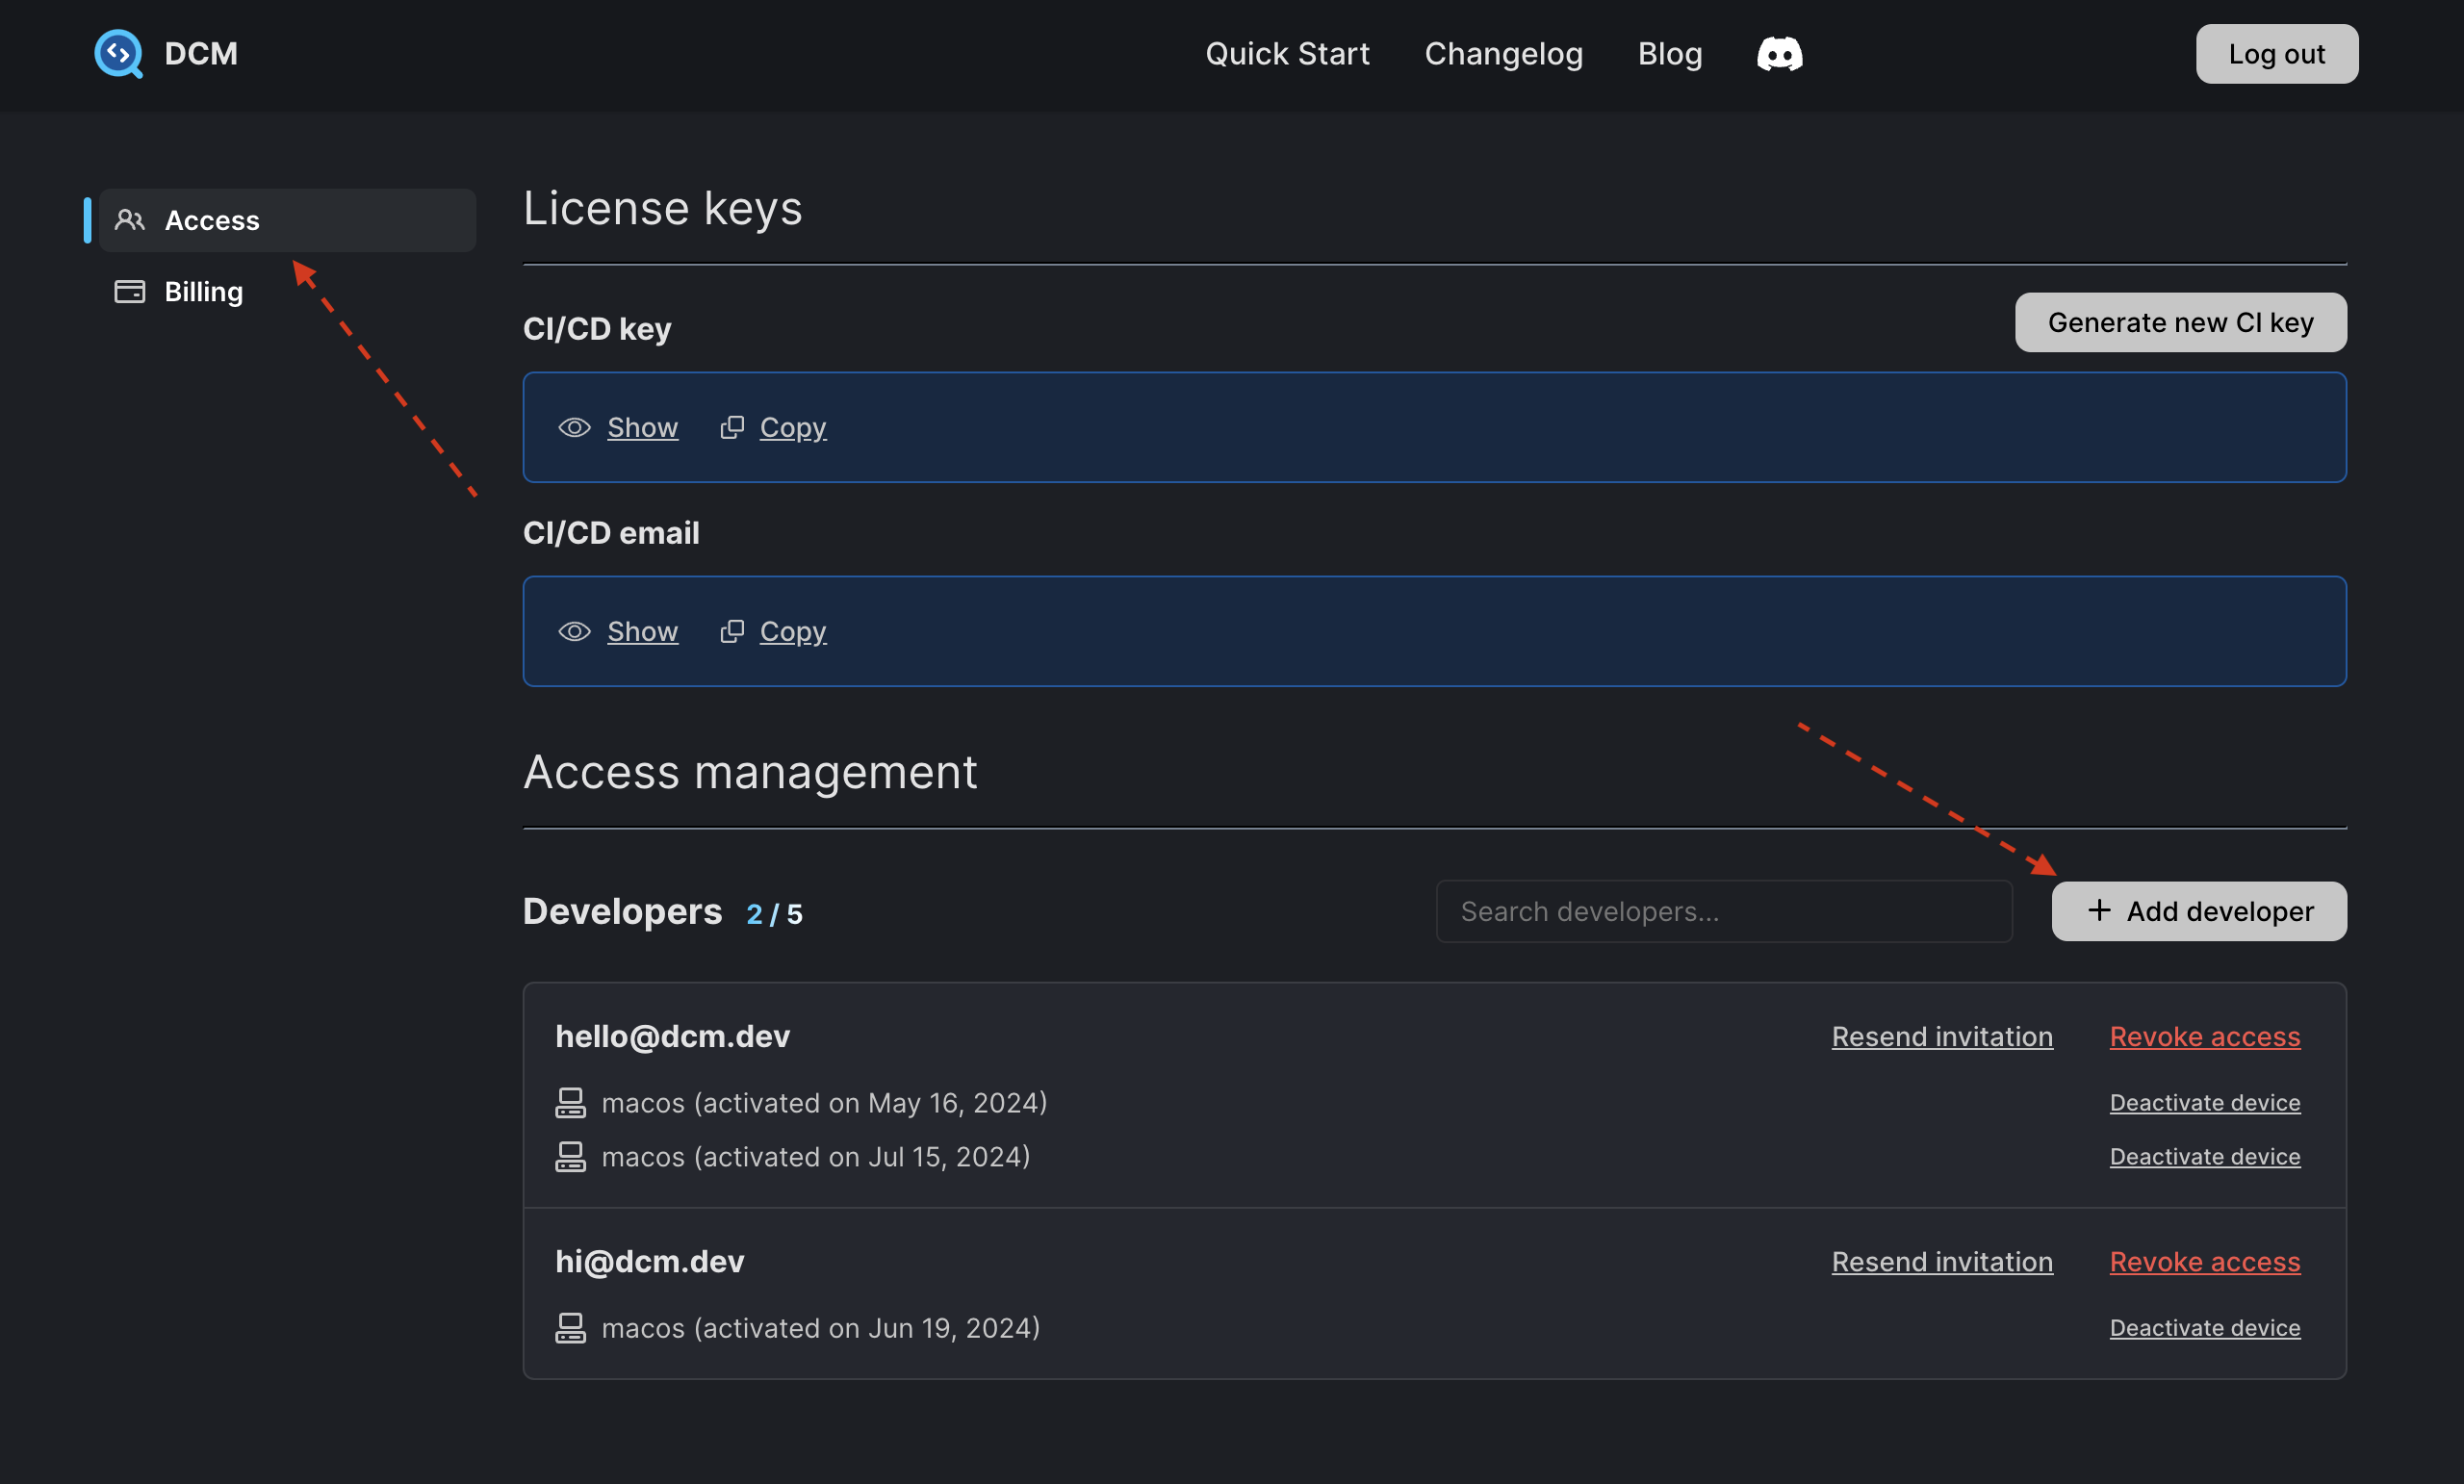Screen dimensions: 2464x1484
Task: Click Resend invitation for hi@dcm.dev
Action: pyautogui.click(x=1941, y=1261)
